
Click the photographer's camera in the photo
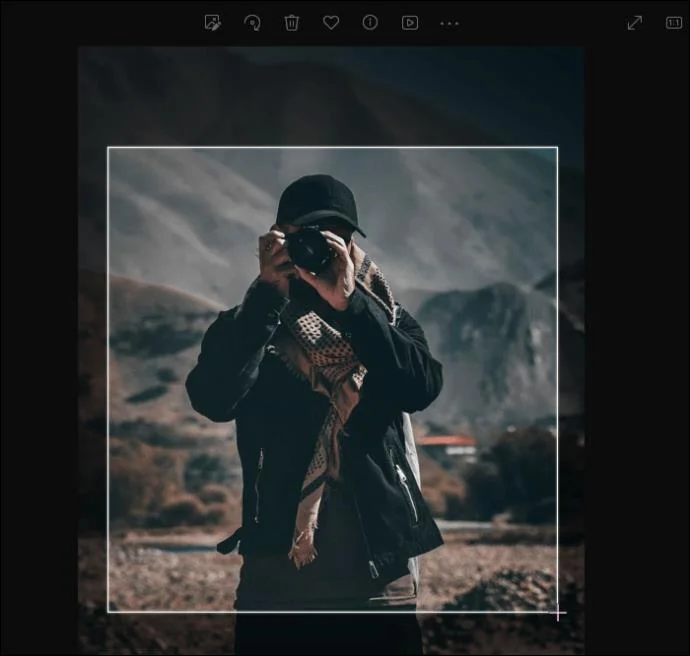[x=308, y=248]
